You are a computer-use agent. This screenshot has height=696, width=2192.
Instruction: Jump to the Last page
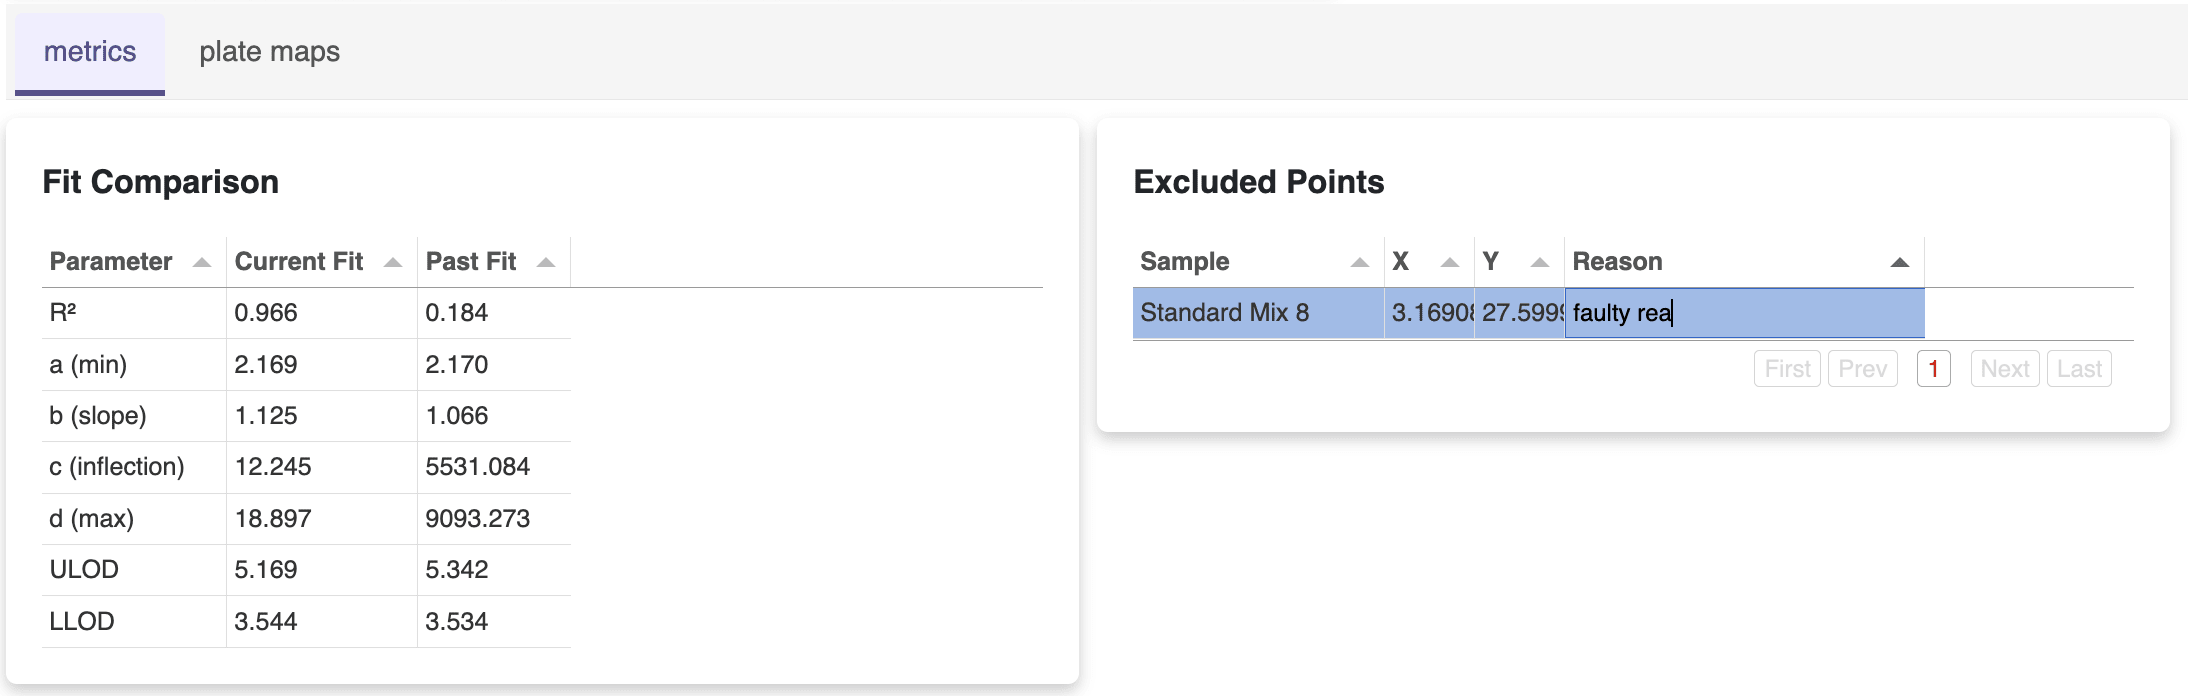(x=2079, y=369)
